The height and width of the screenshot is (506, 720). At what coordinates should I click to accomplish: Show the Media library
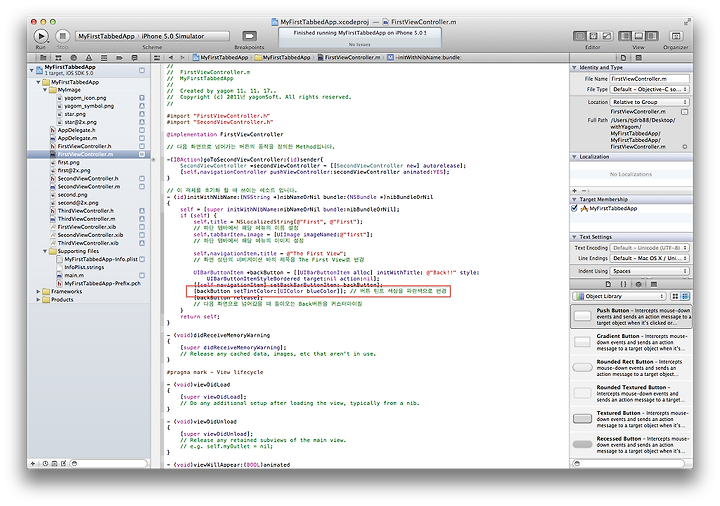(654, 284)
